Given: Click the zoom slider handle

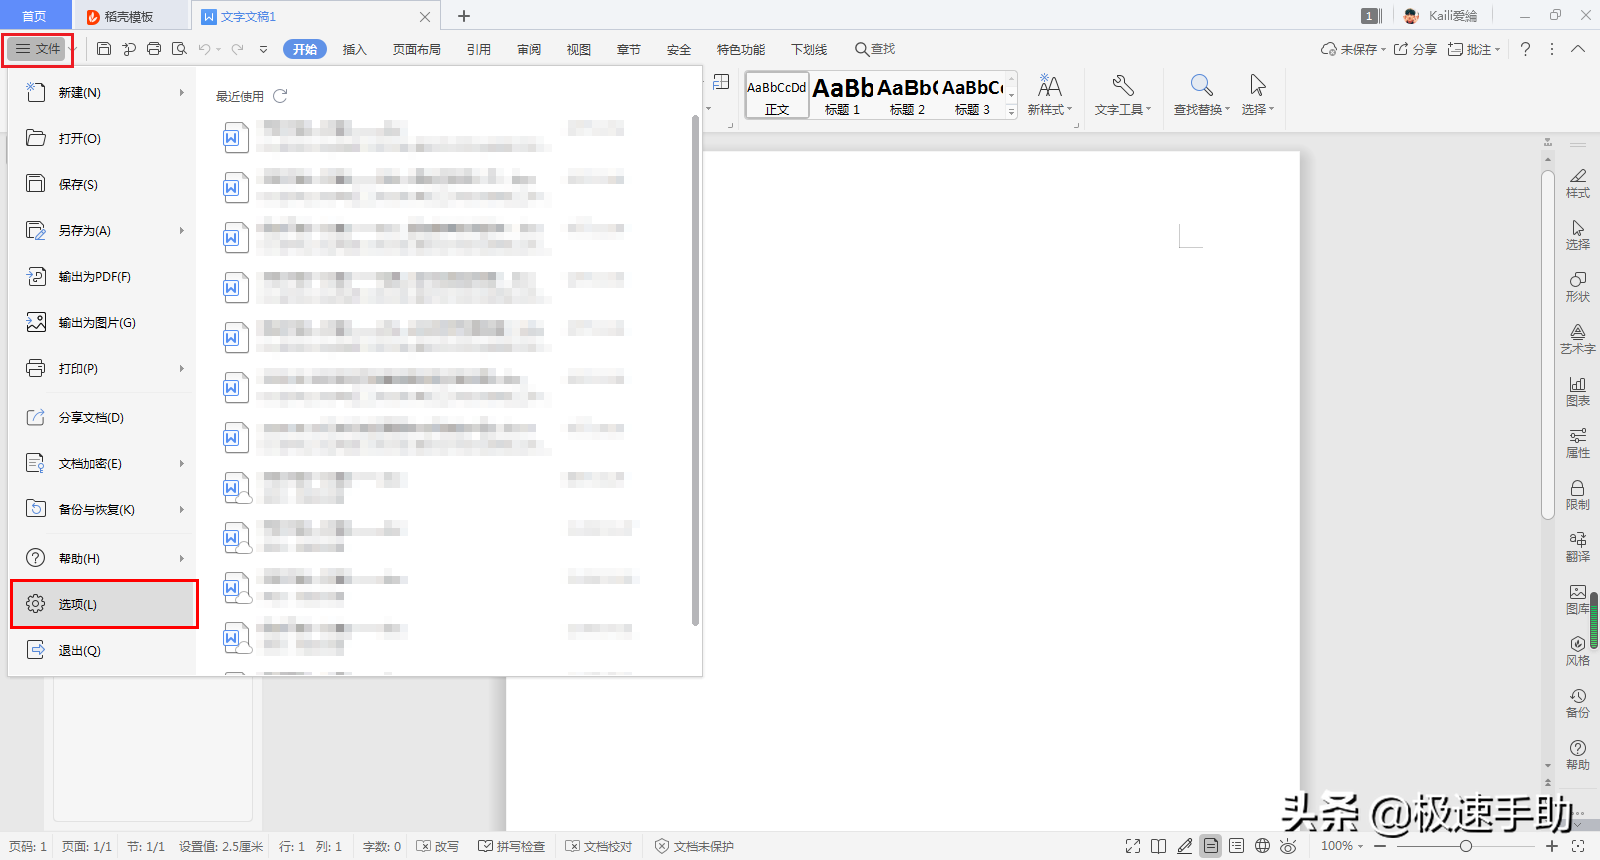Looking at the screenshot, I should 1466,846.
